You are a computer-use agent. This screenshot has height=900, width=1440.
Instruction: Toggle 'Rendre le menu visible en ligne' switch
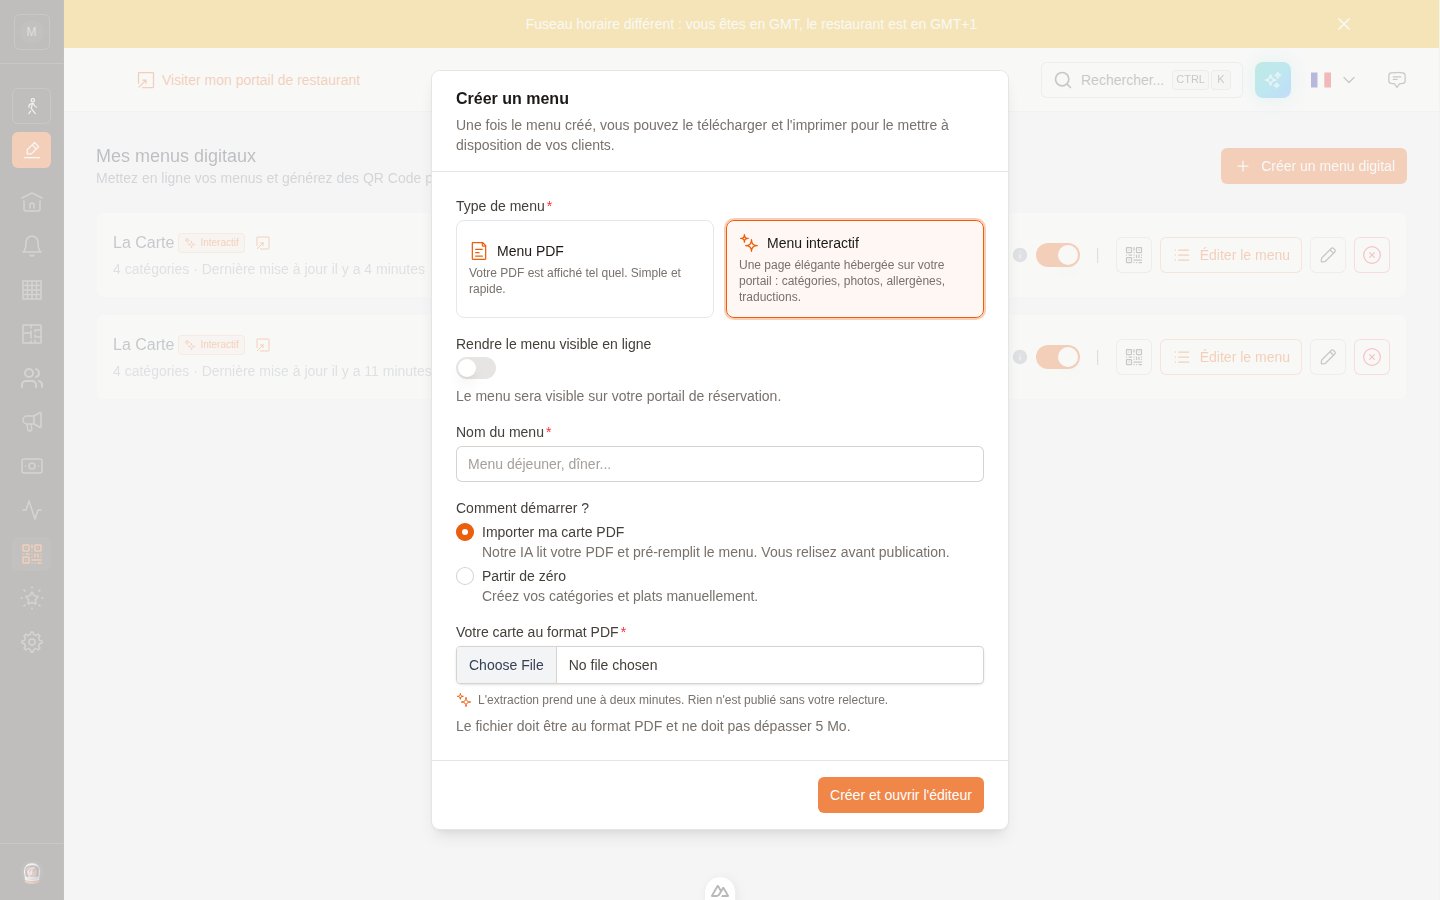click(476, 368)
